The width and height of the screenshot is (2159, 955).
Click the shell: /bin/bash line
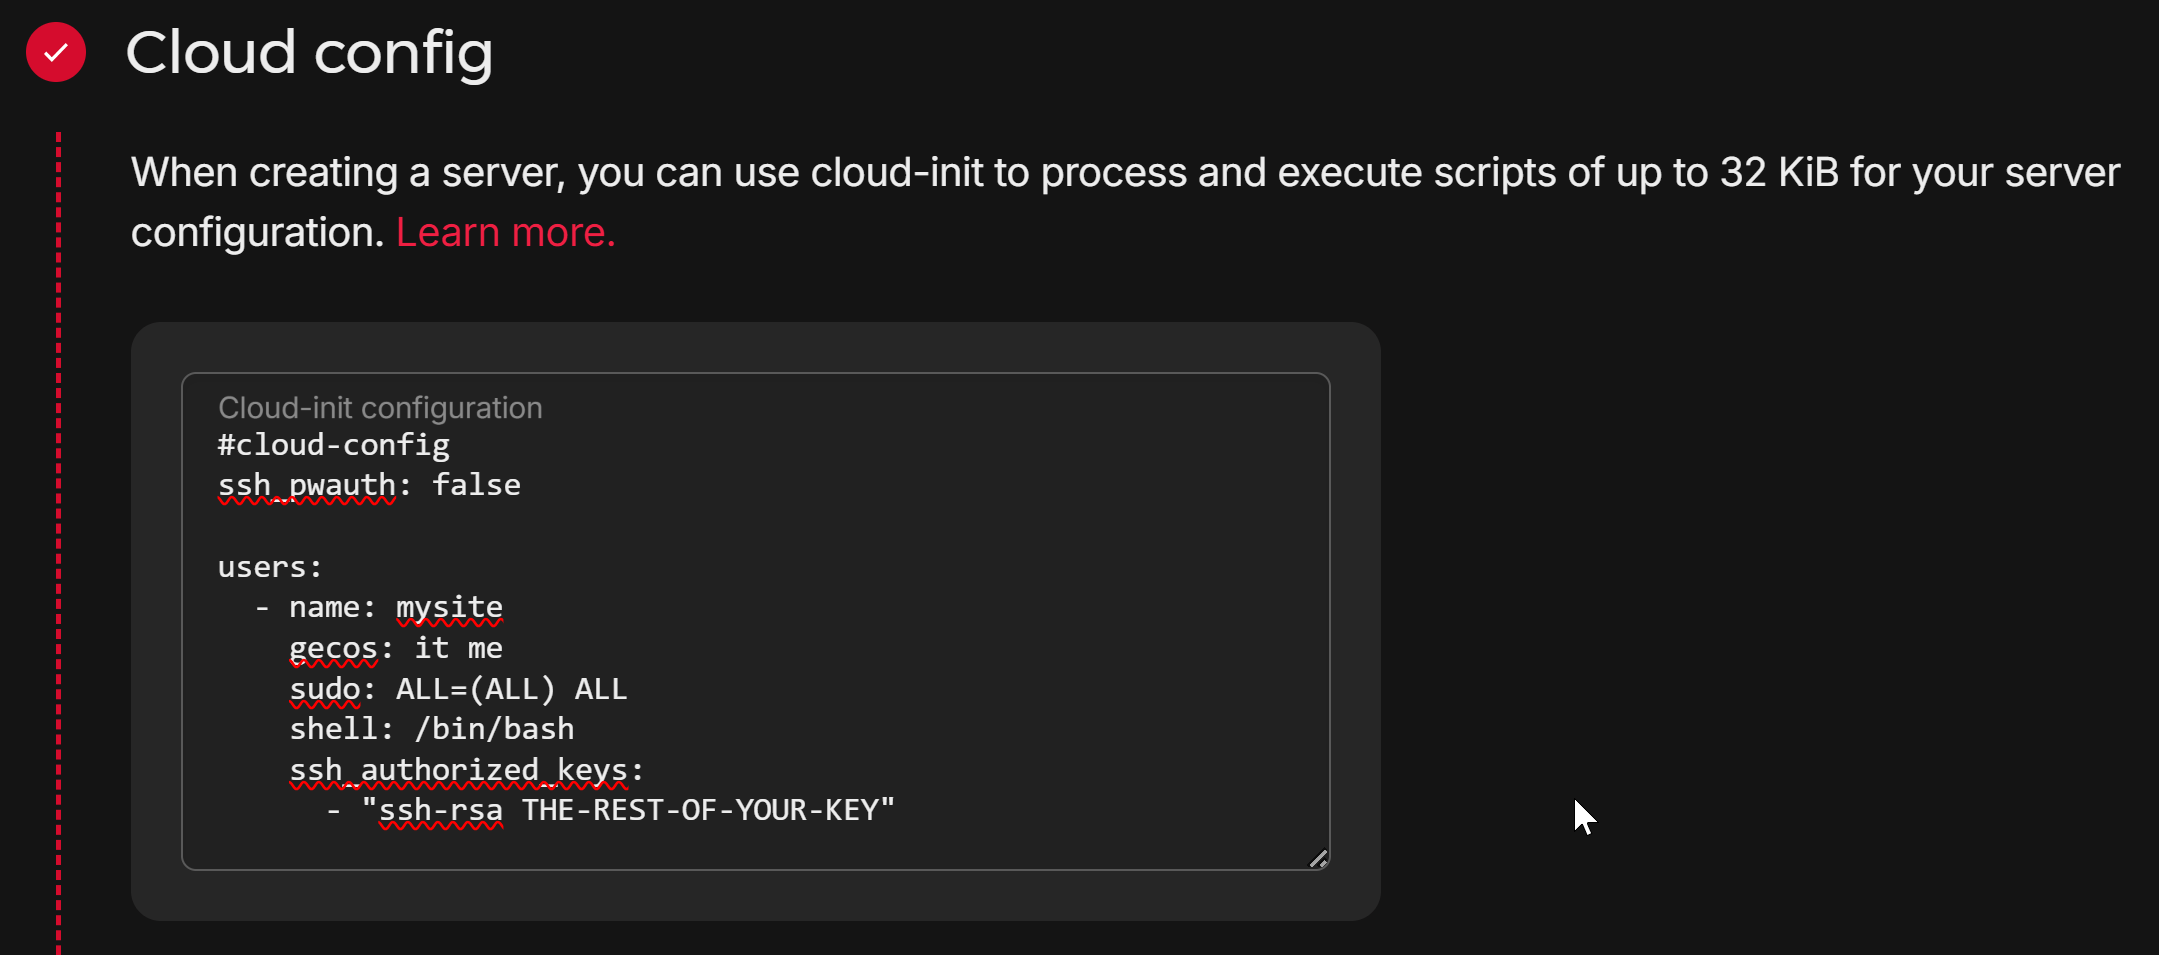pyautogui.click(x=432, y=729)
